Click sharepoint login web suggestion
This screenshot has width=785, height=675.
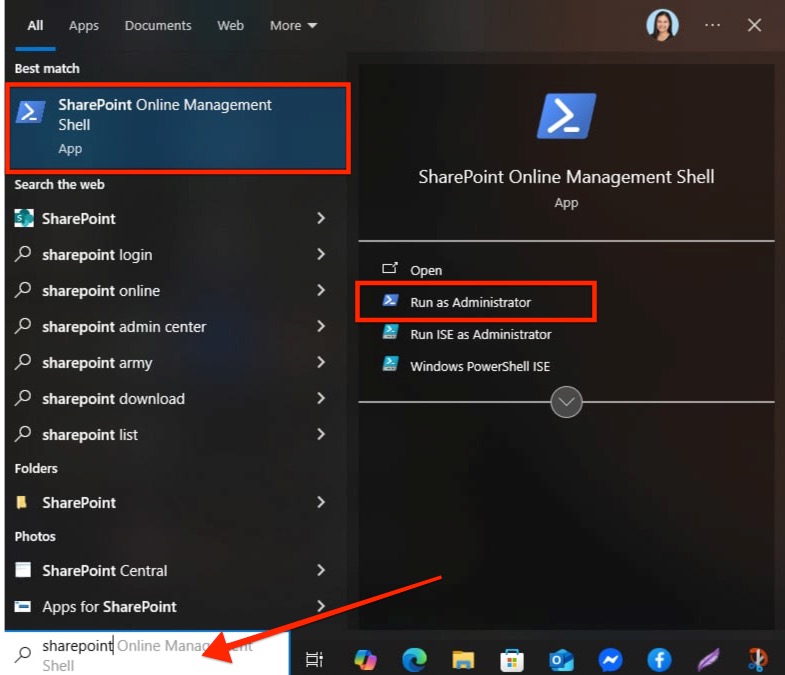click(97, 255)
